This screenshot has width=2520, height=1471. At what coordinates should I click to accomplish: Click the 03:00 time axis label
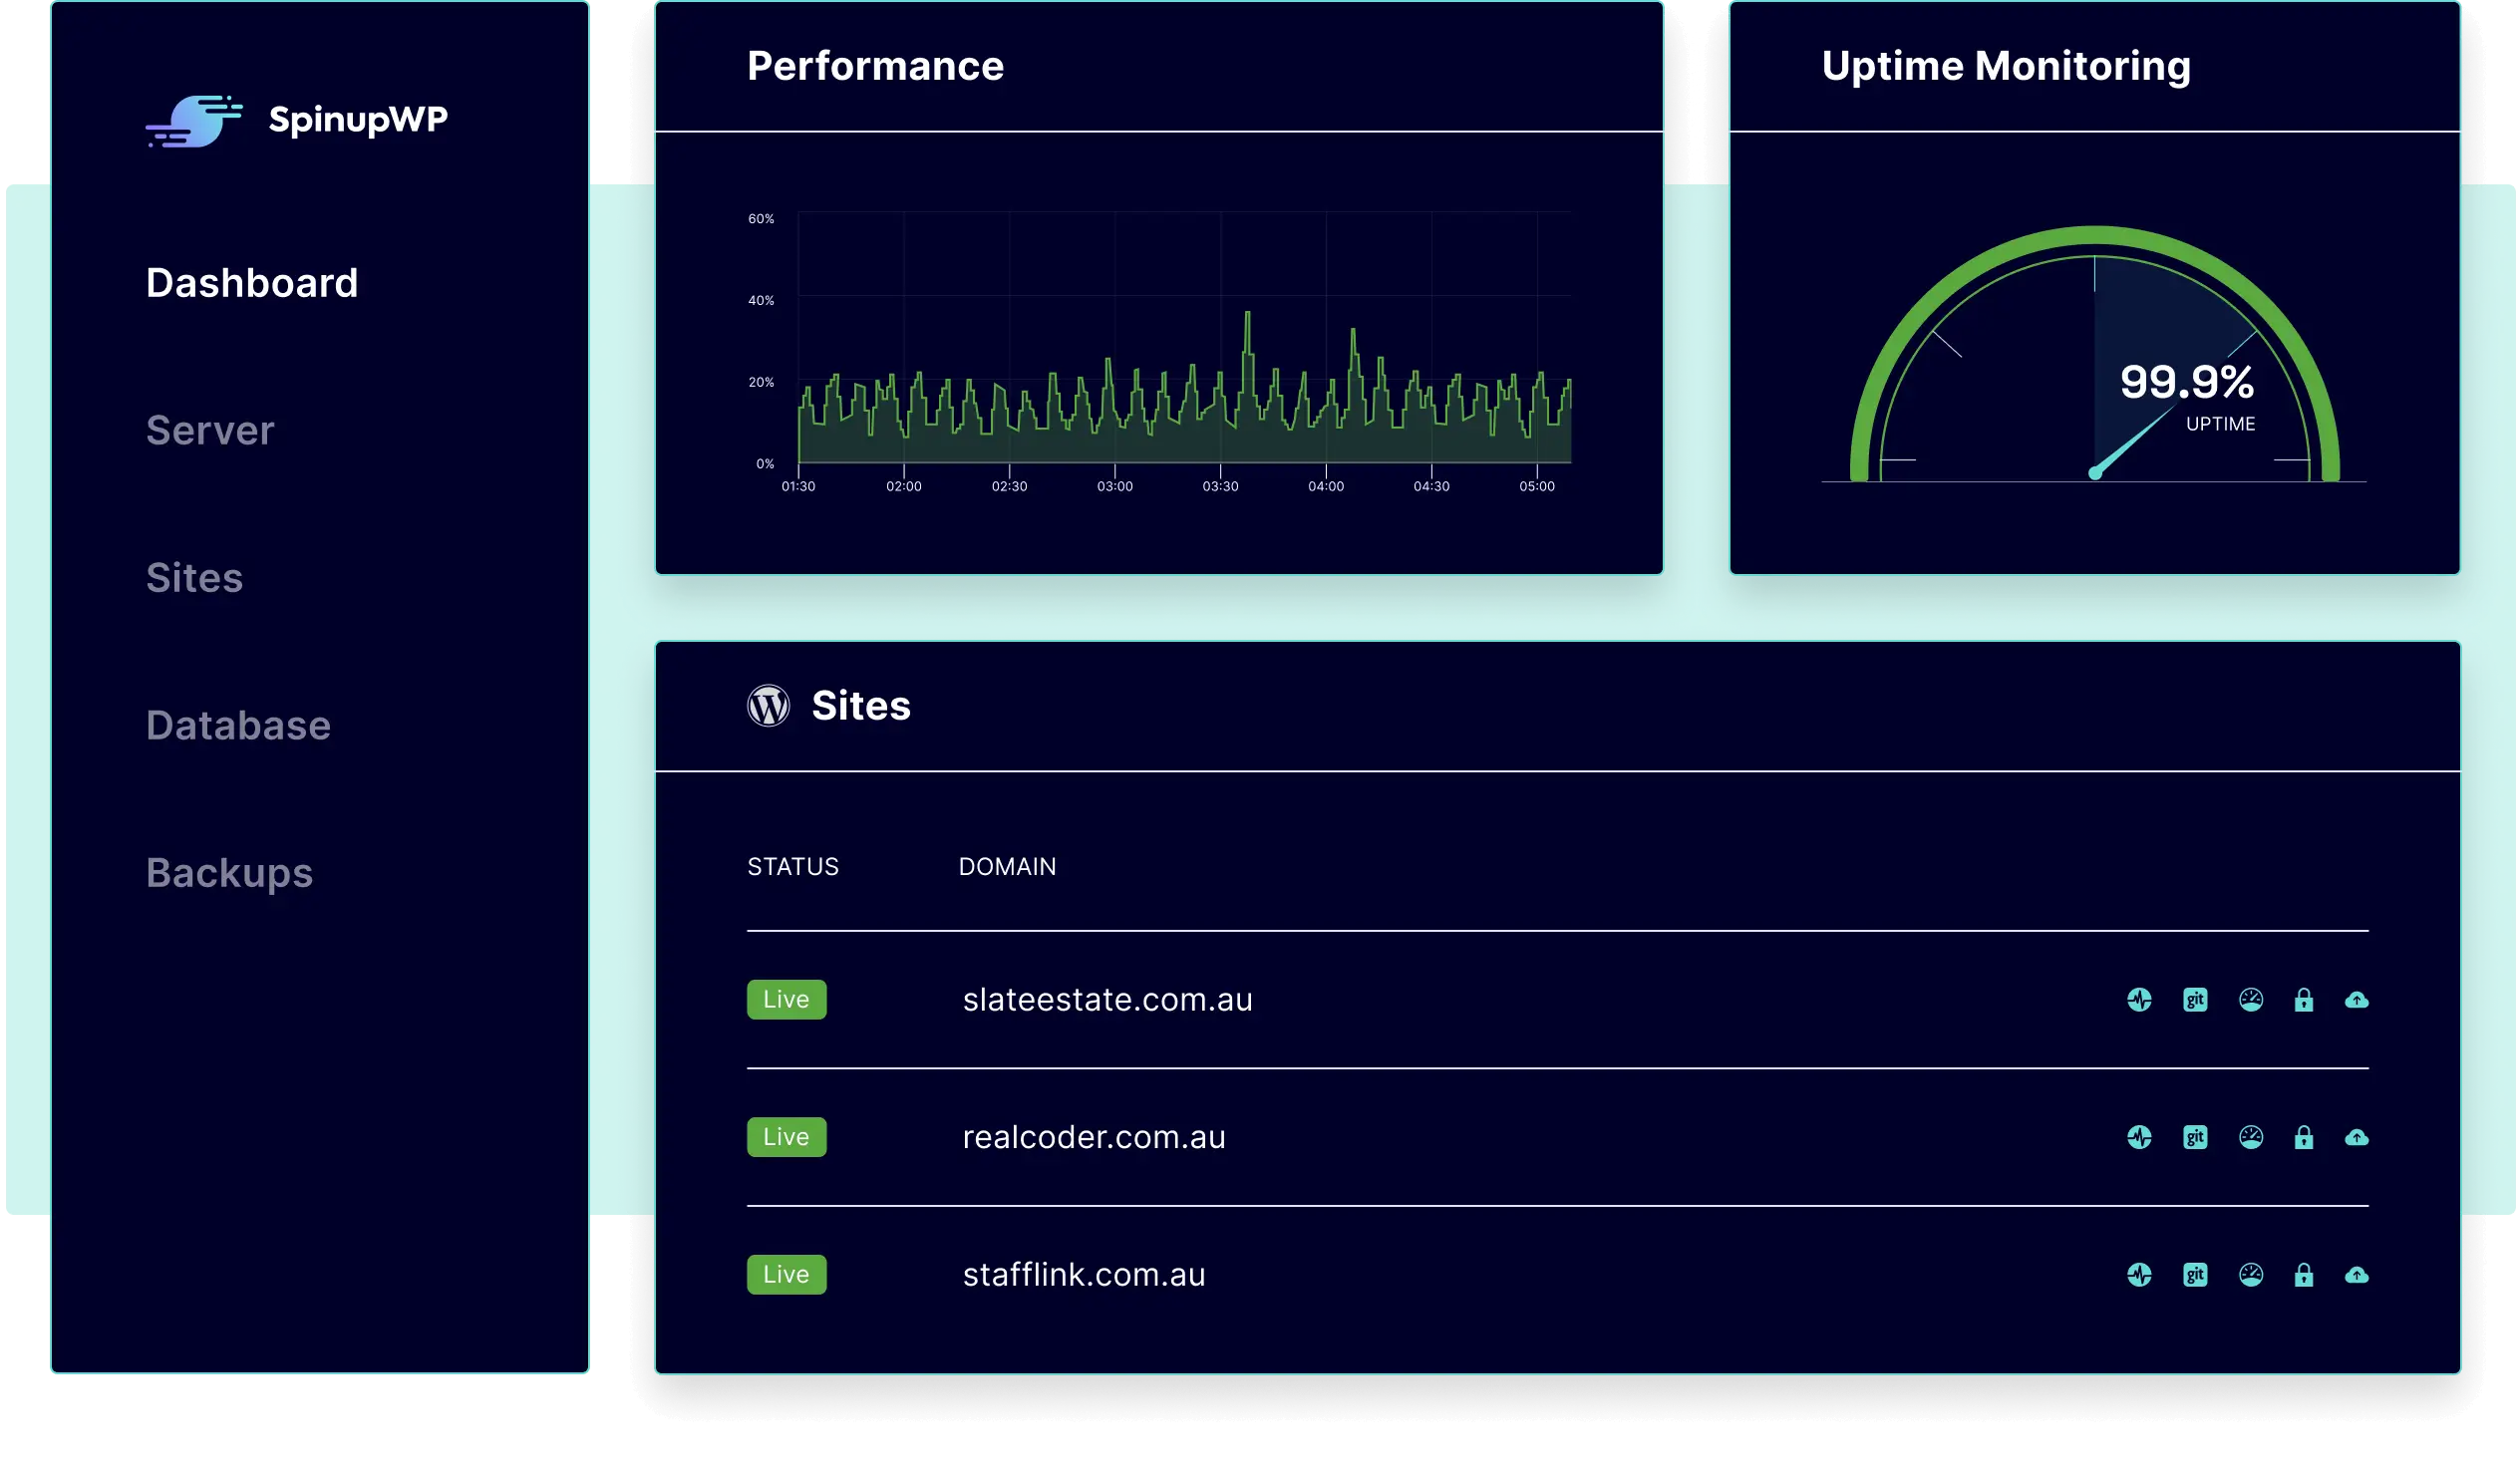(1115, 487)
